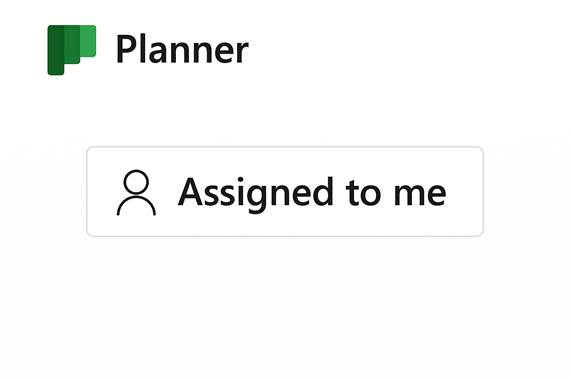
Task: Click the word Assigned in the button
Action: point(256,195)
